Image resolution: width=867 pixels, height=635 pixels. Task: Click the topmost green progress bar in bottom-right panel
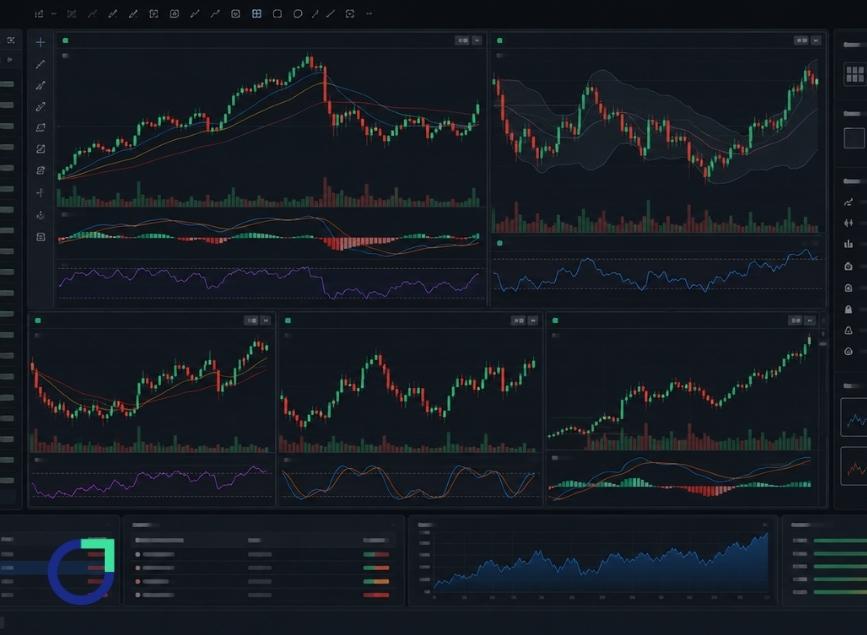click(x=840, y=540)
